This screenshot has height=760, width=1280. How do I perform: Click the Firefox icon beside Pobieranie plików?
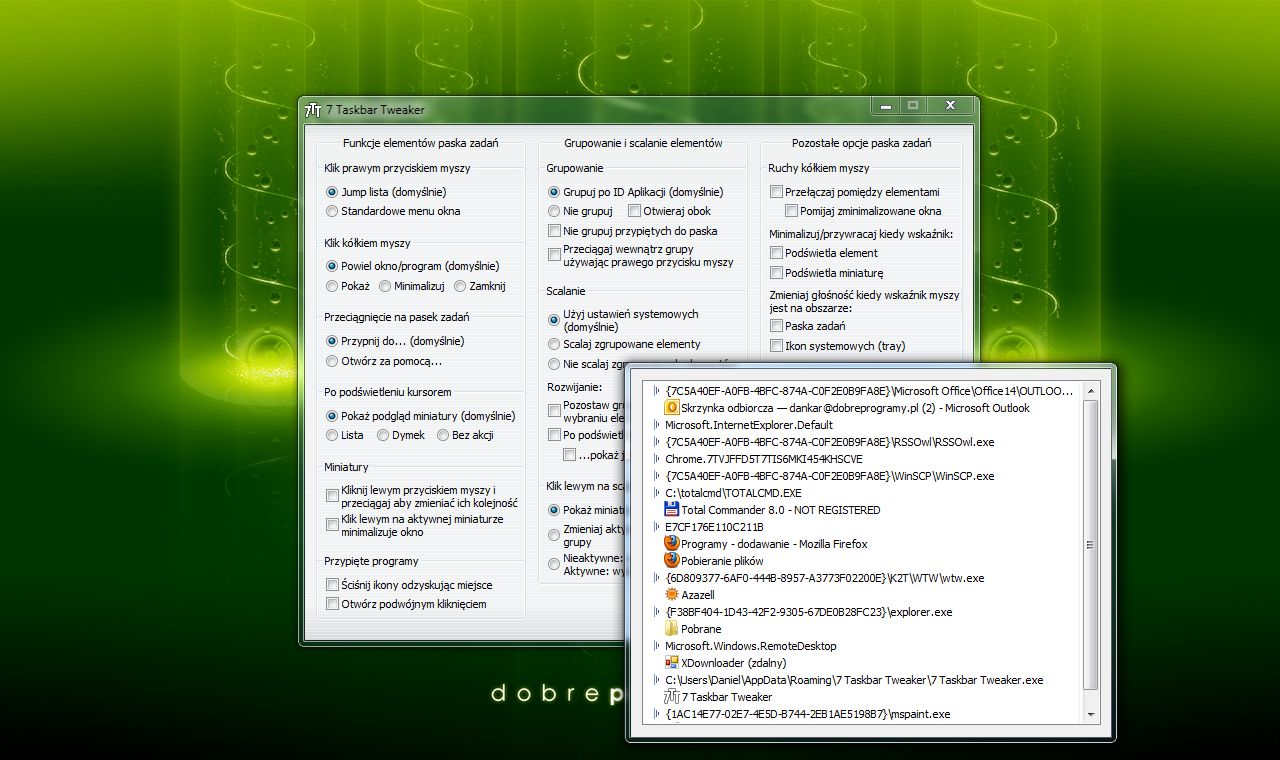click(x=672, y=561)
